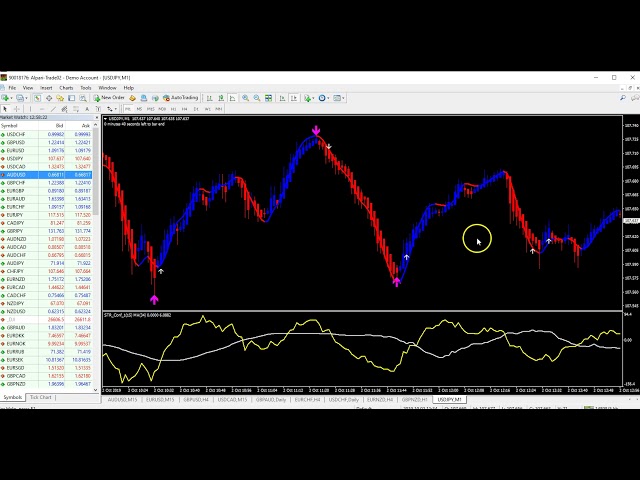
Task: Select the cursor arrow tool
Action: coord(5,108)
